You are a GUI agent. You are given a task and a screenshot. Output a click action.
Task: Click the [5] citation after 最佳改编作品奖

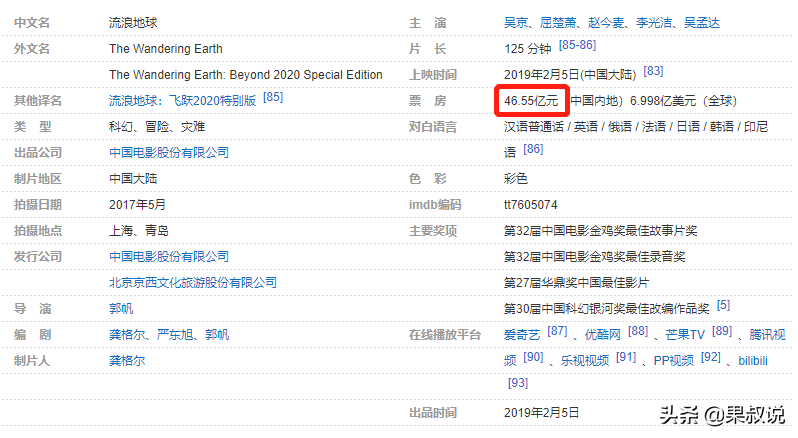(723, 305)
